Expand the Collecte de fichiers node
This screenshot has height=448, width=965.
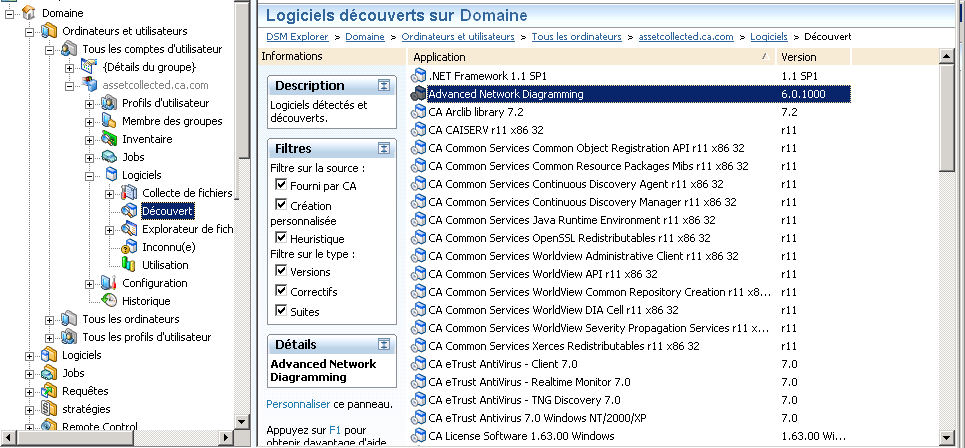(109, 193)
